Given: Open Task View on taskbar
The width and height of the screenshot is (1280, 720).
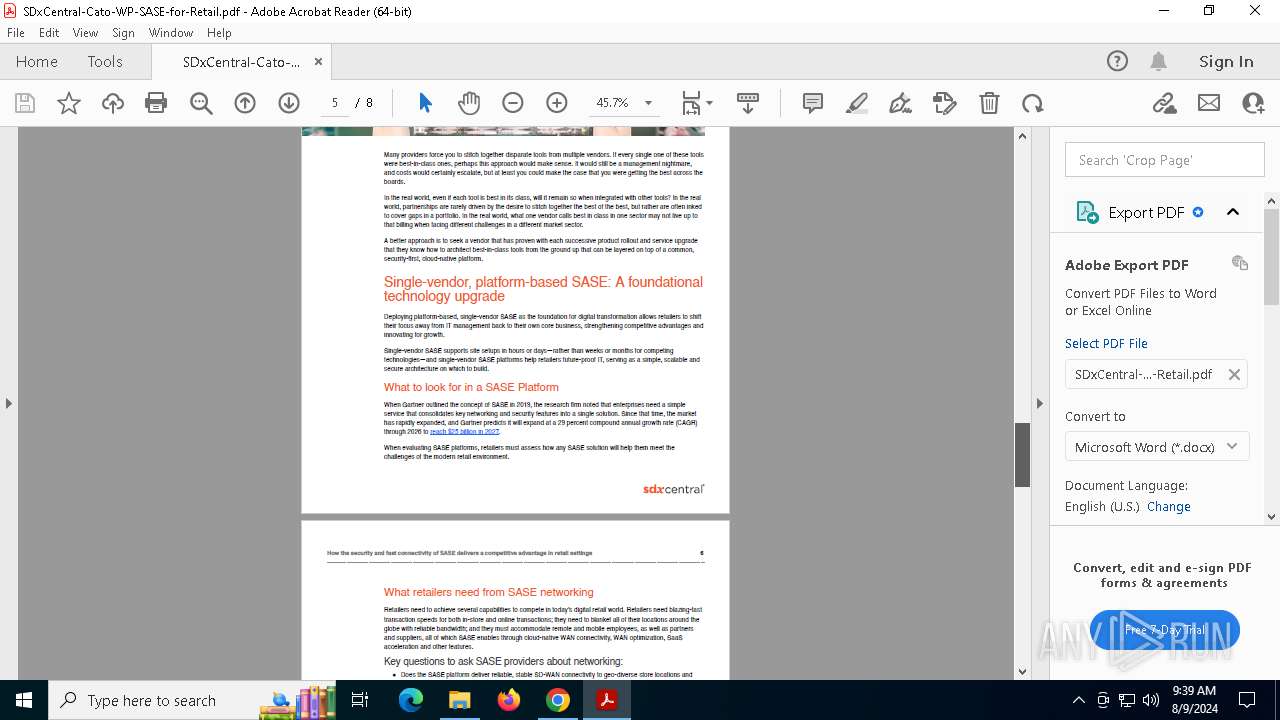Looking at the screenshot, I should pyautogui.click(x=361, y=700).
